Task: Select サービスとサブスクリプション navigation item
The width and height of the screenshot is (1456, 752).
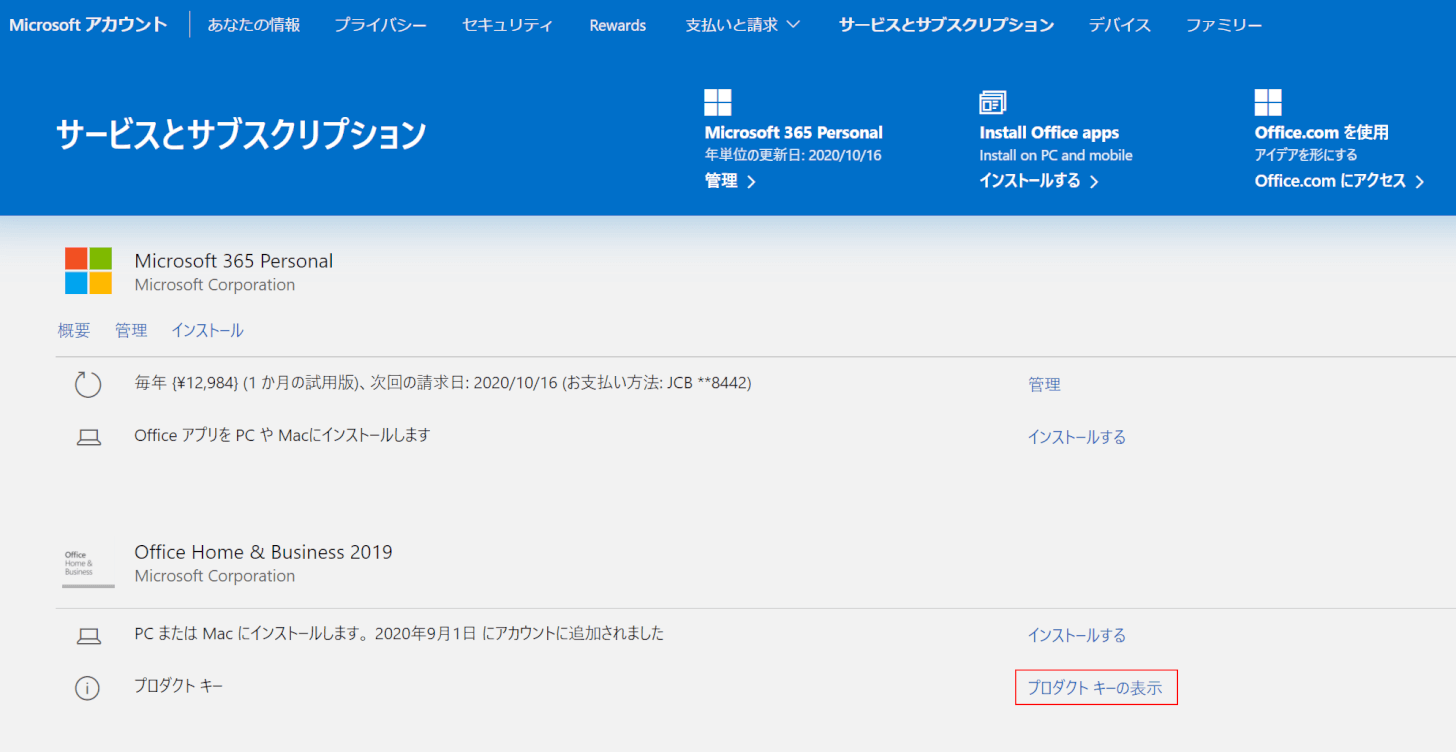Action: (x=946, y=25)
